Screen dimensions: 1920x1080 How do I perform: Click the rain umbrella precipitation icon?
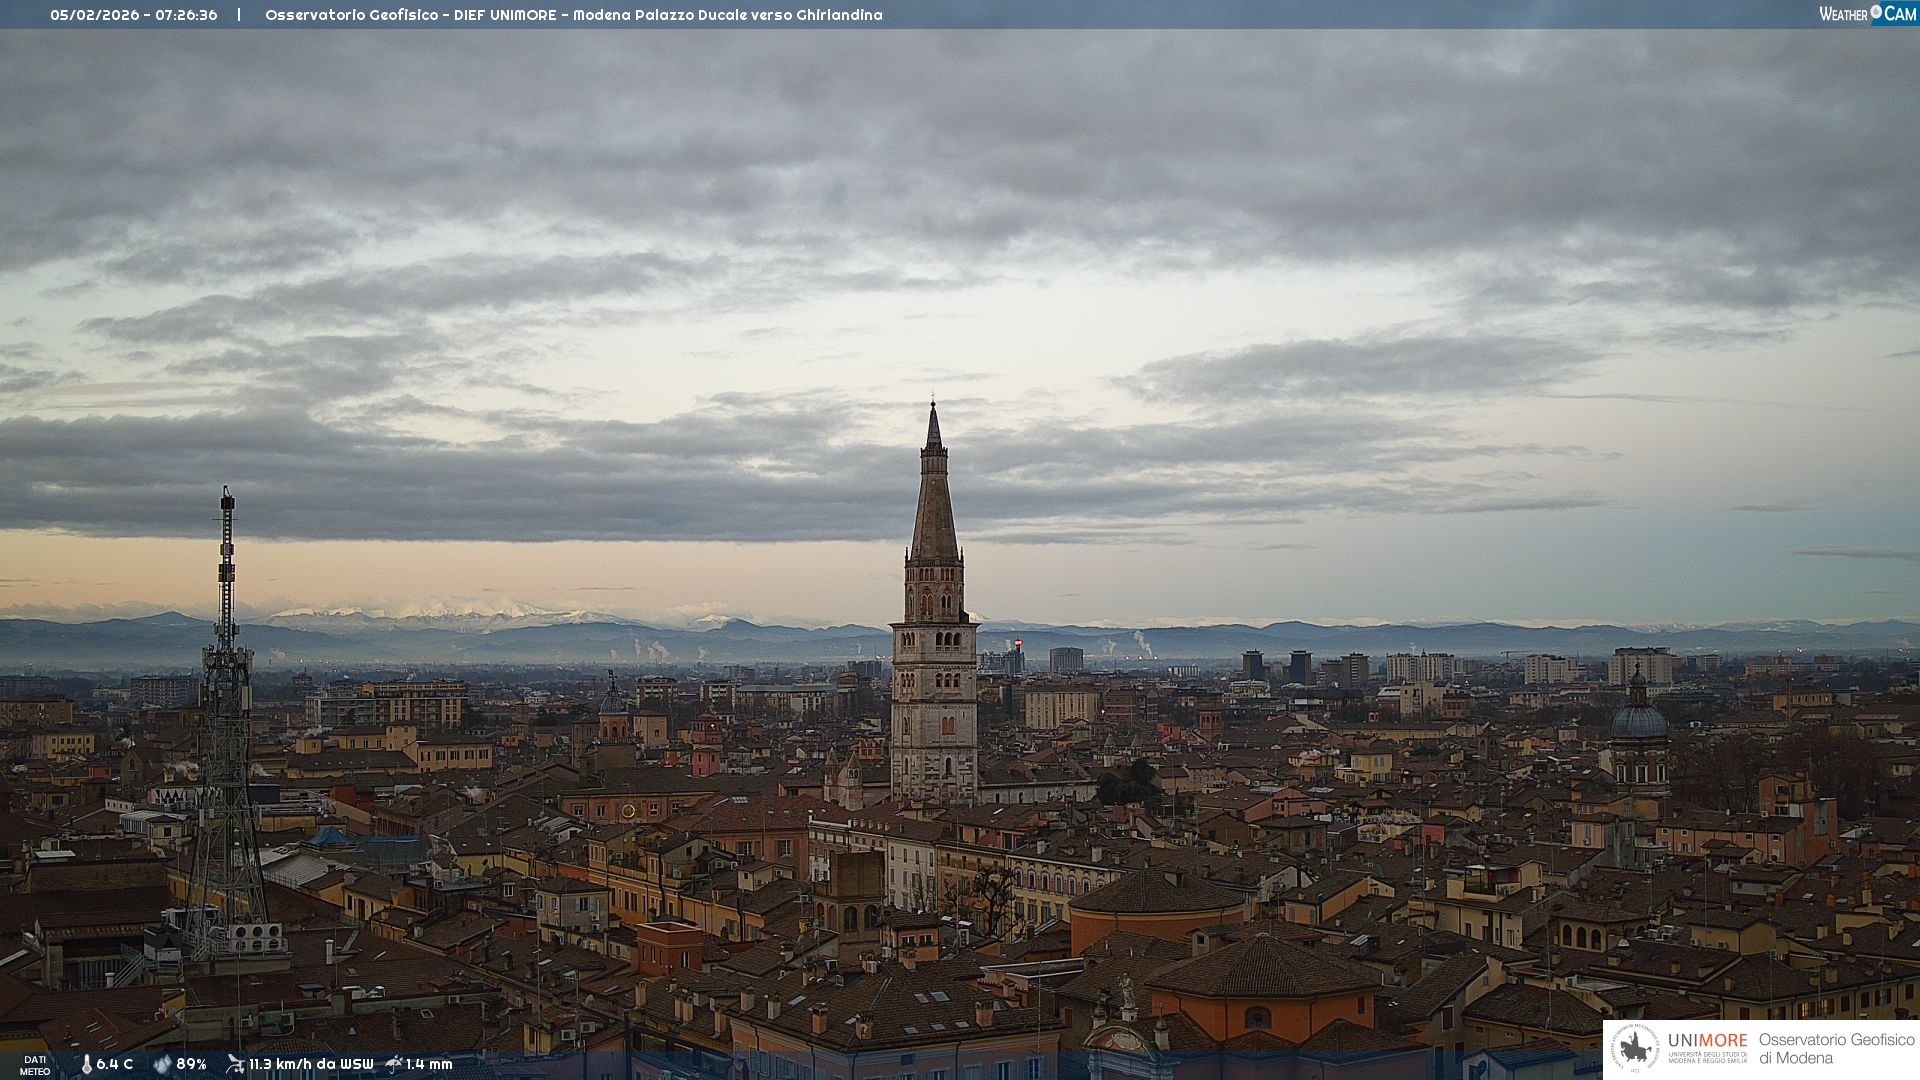[394, 1064]
